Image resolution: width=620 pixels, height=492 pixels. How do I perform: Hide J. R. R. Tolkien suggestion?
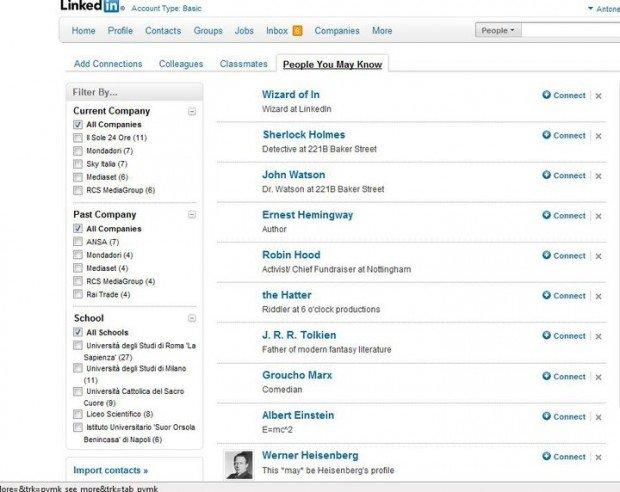pos(598,337)
